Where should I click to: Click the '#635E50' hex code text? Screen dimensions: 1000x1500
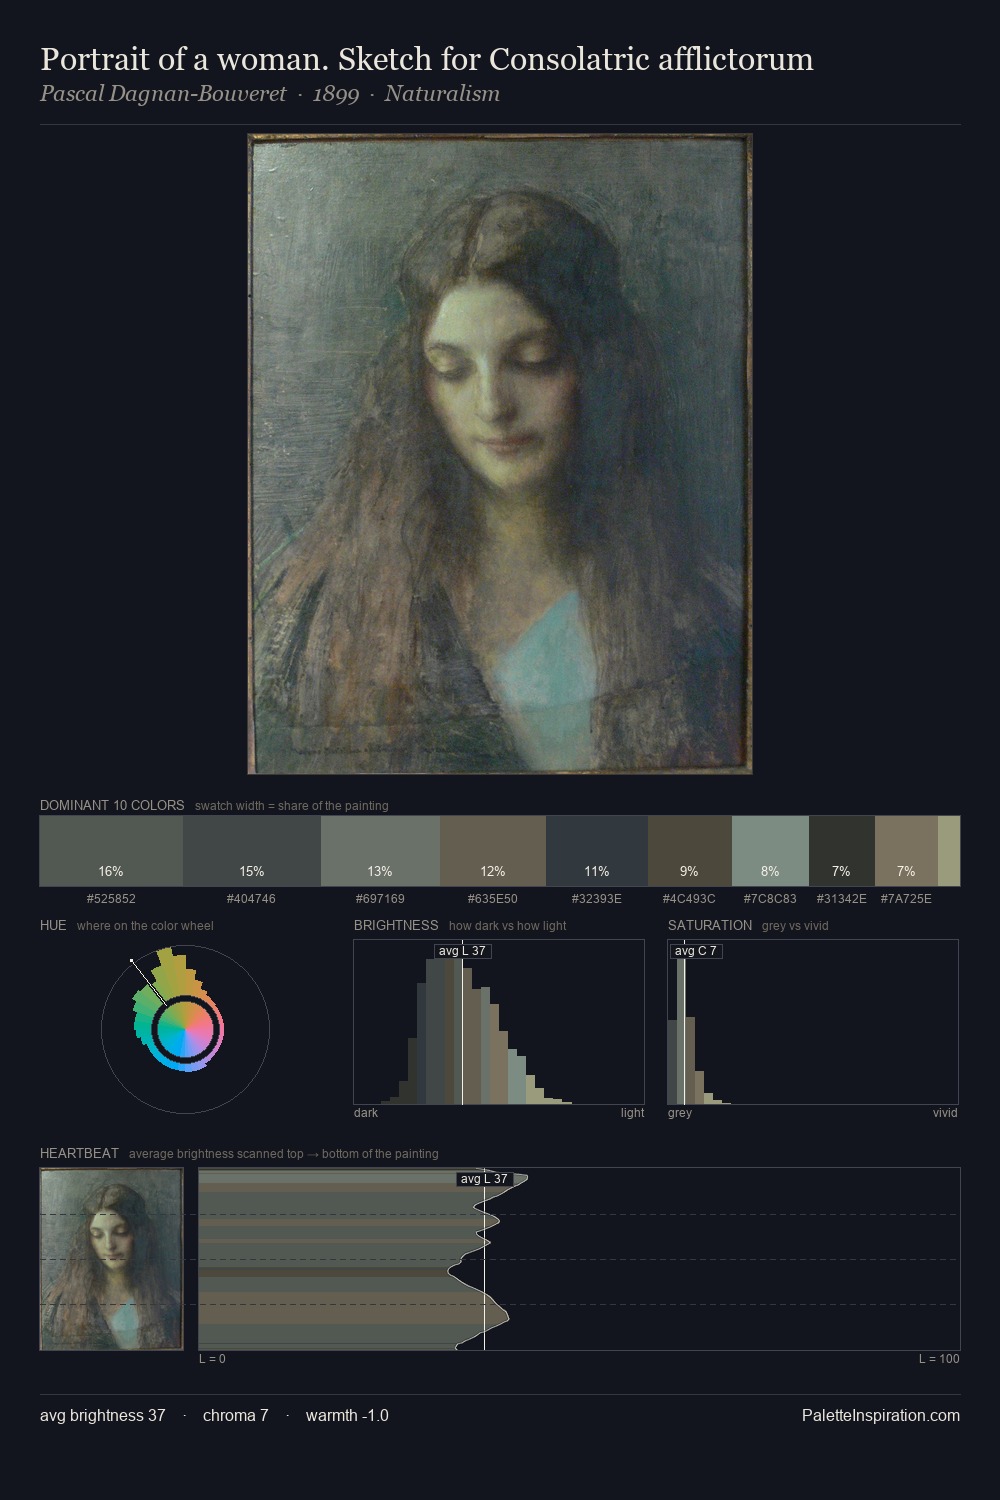[492, 899]
